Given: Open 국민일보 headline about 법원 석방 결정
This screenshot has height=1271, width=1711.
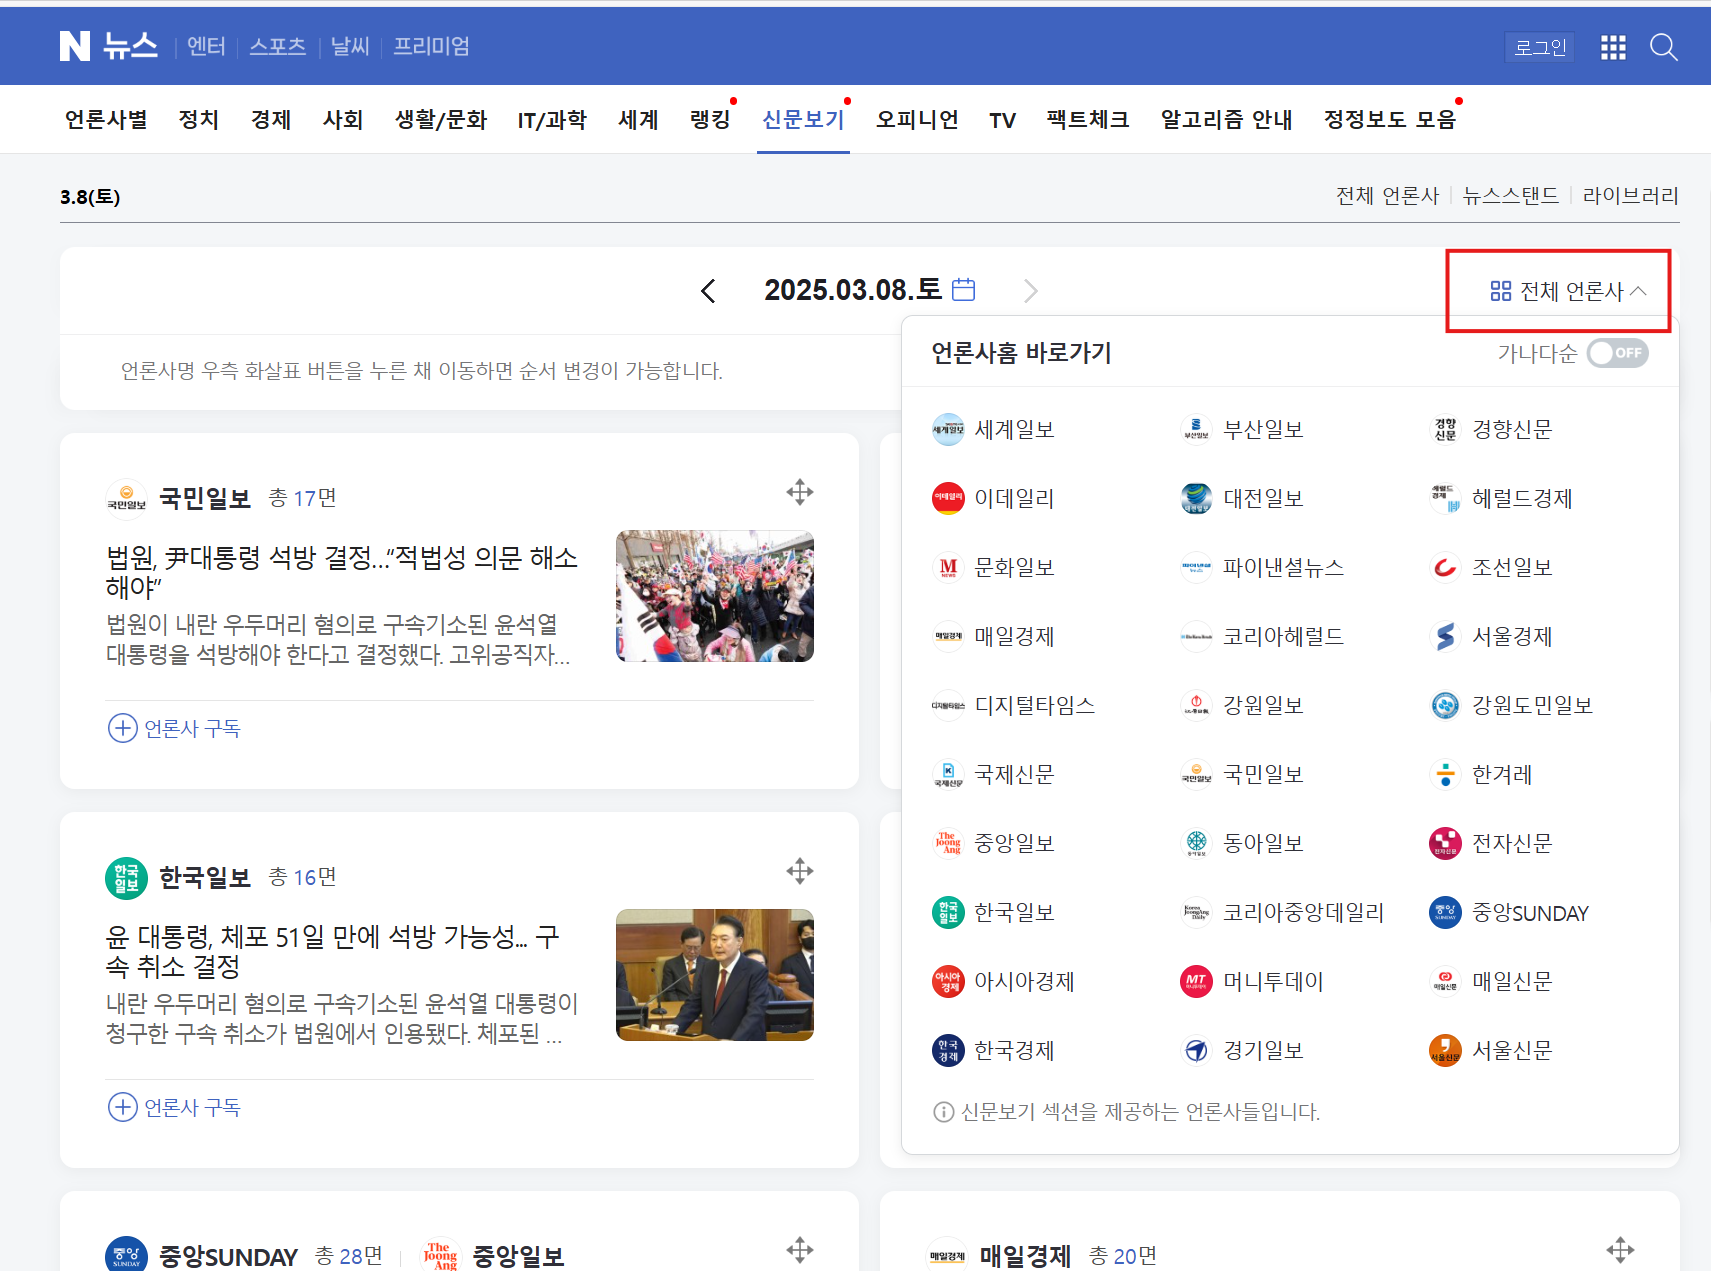Looking at the screenshot, I should click(x=342, y=572).
